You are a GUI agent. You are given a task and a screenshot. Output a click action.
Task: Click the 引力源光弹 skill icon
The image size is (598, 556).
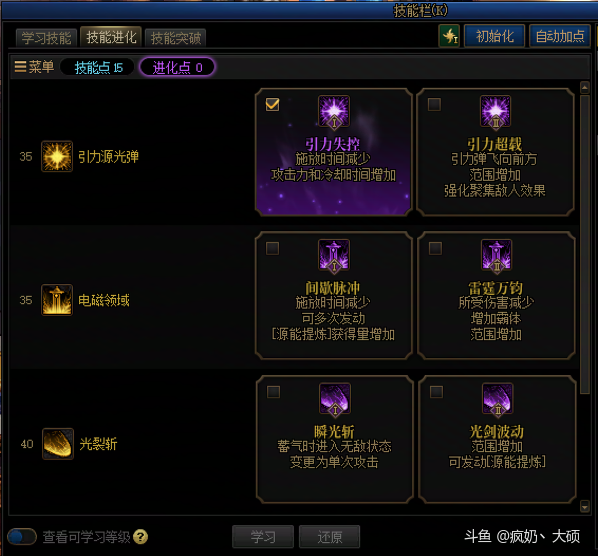pyautogui.click(x=57, y=156)
